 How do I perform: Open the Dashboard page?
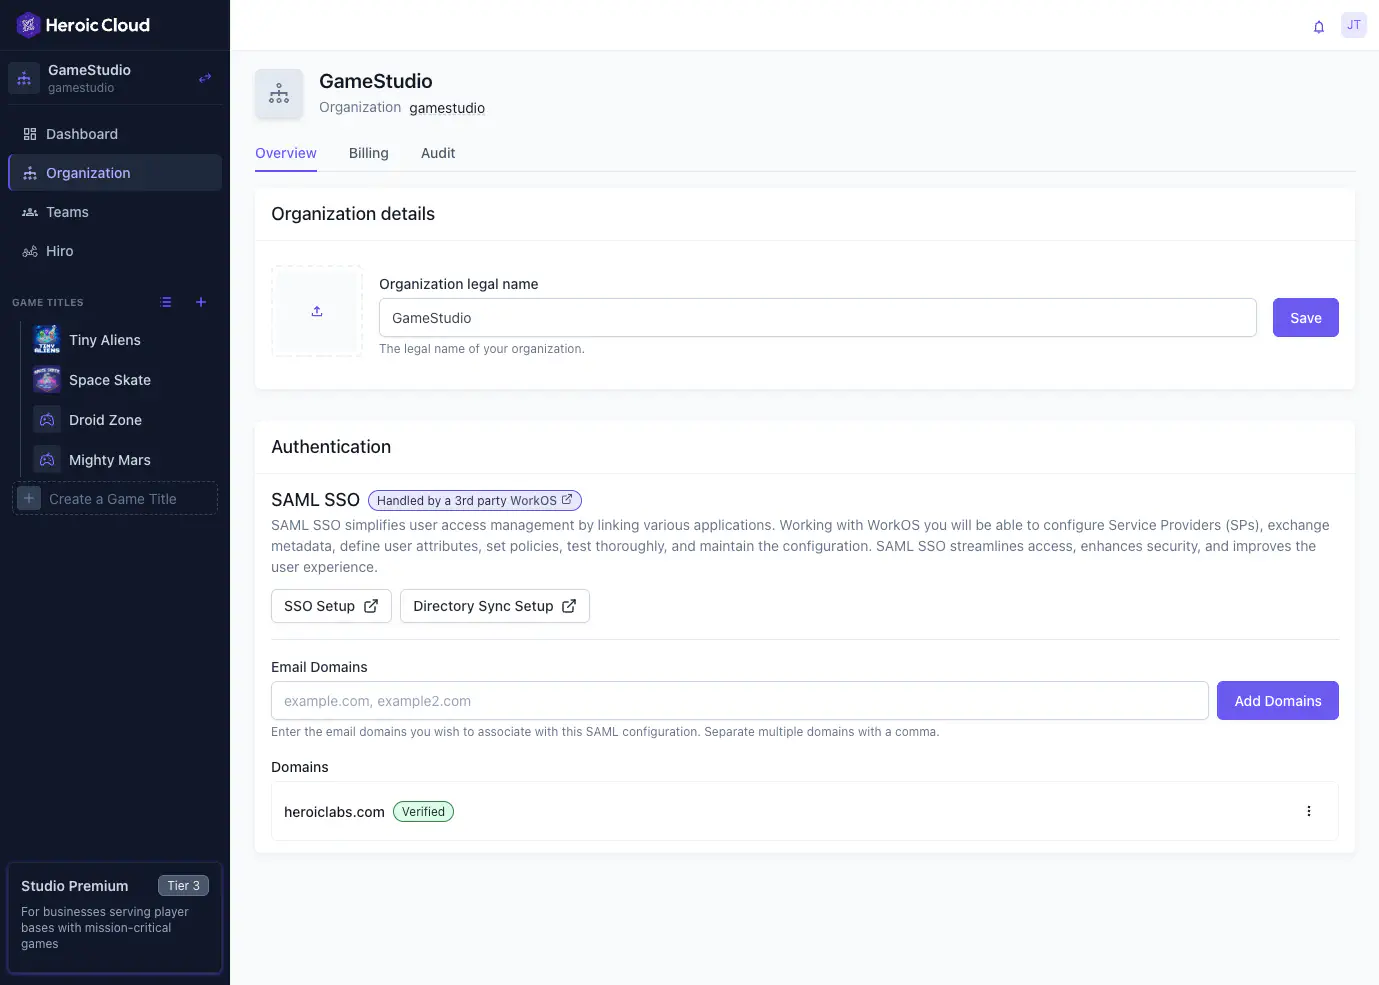(x=81, y=133)
